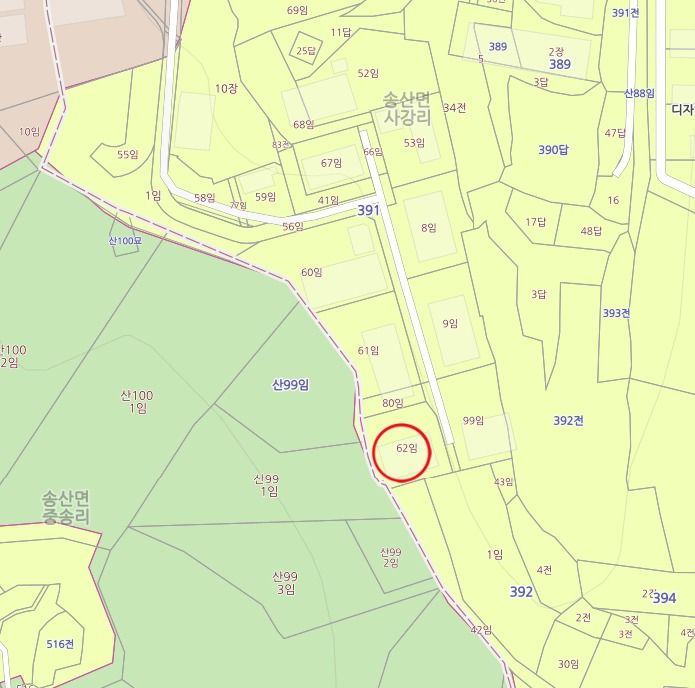The image size is (695, 688).
Task: Click the 67임 parcel label
Action: tap(332, 163)
